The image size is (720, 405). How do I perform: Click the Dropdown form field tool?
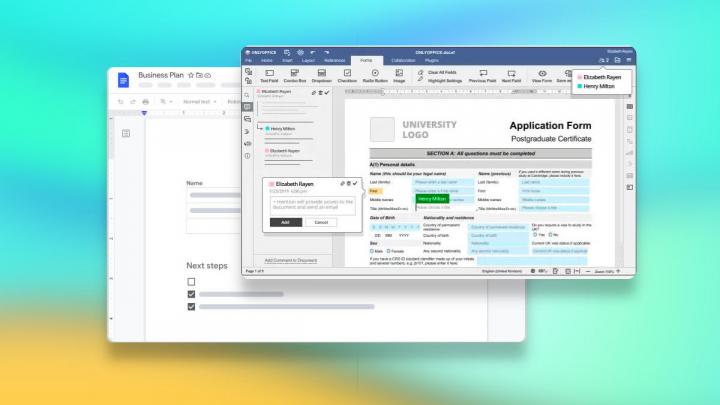(x=321, y=74)
